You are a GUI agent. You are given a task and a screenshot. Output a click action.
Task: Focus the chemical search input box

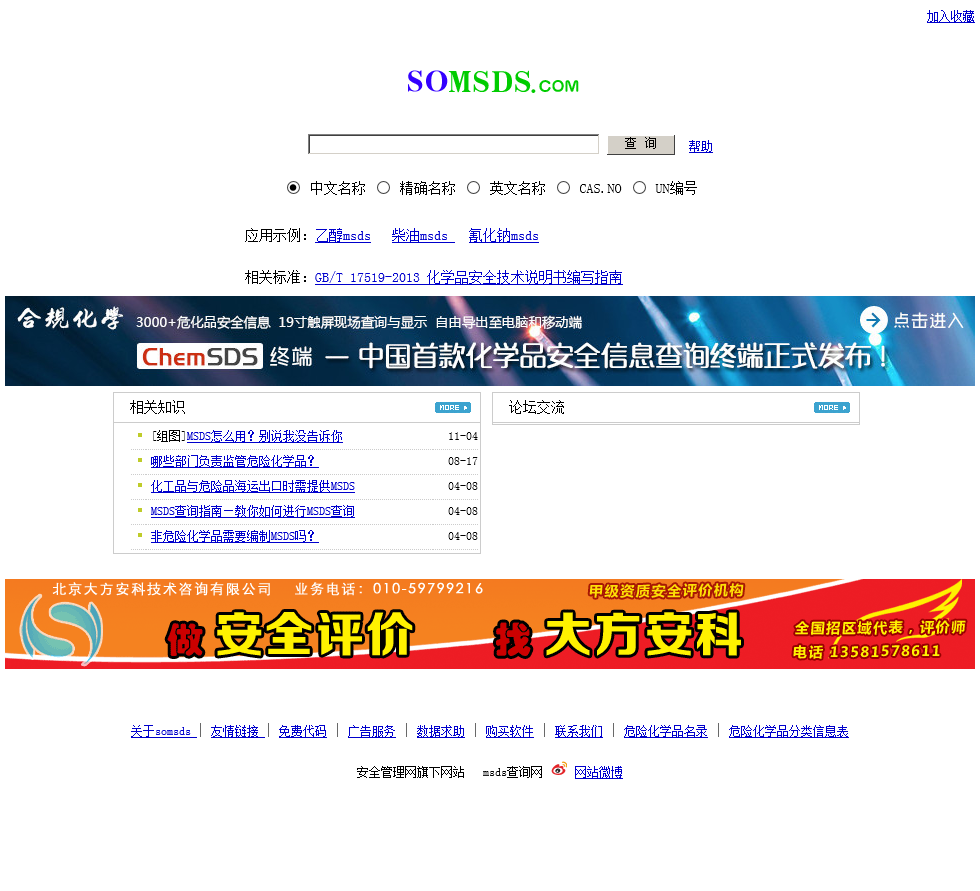coord(453,144)
